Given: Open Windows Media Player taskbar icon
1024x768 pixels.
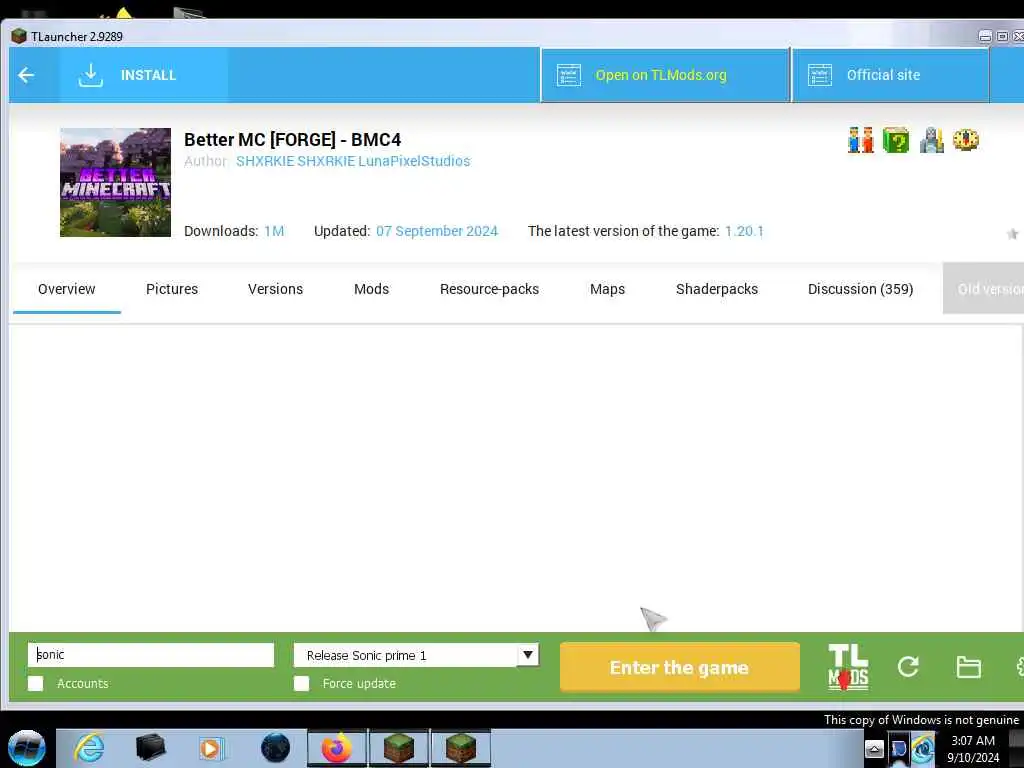Looking at the screenshot, I should 211,748.
